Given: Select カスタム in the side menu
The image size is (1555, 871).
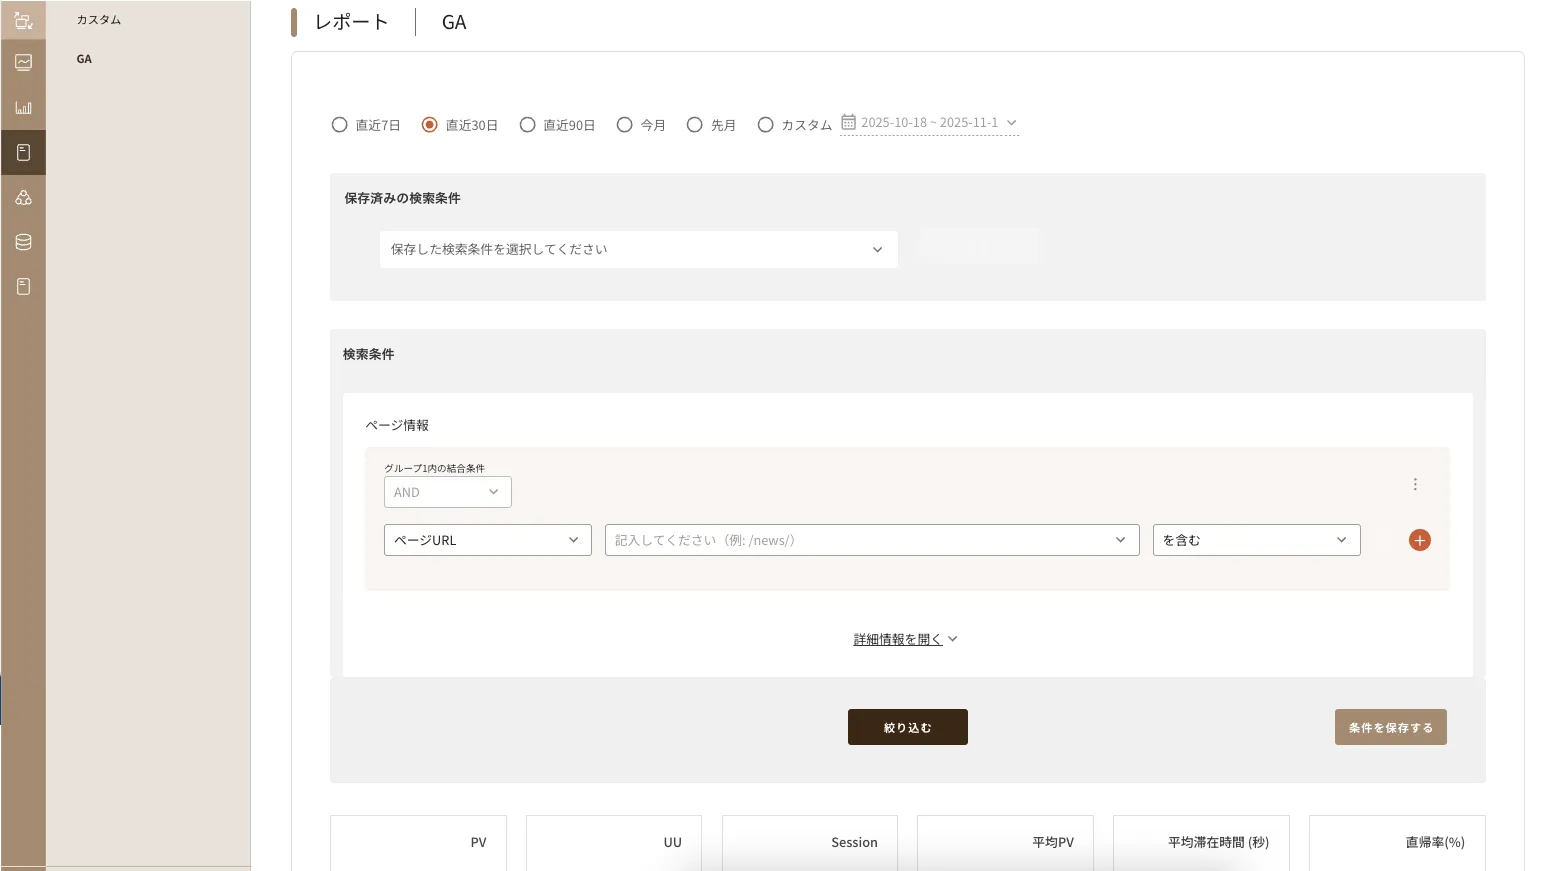Looking at the screenshot, I should [99, 20].
